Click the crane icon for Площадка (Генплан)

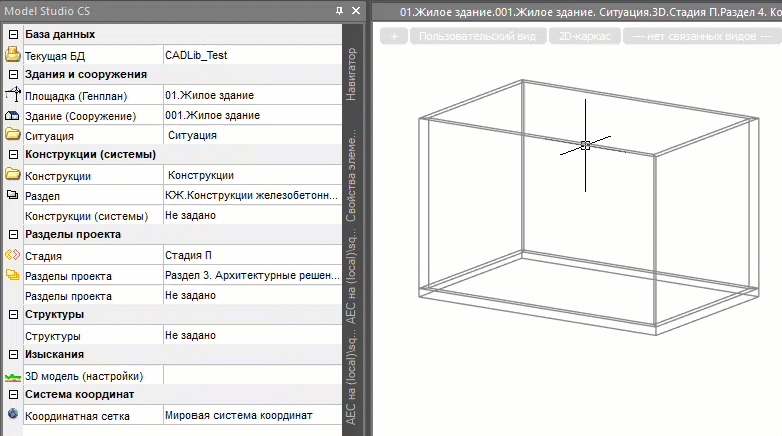(13, 95)
